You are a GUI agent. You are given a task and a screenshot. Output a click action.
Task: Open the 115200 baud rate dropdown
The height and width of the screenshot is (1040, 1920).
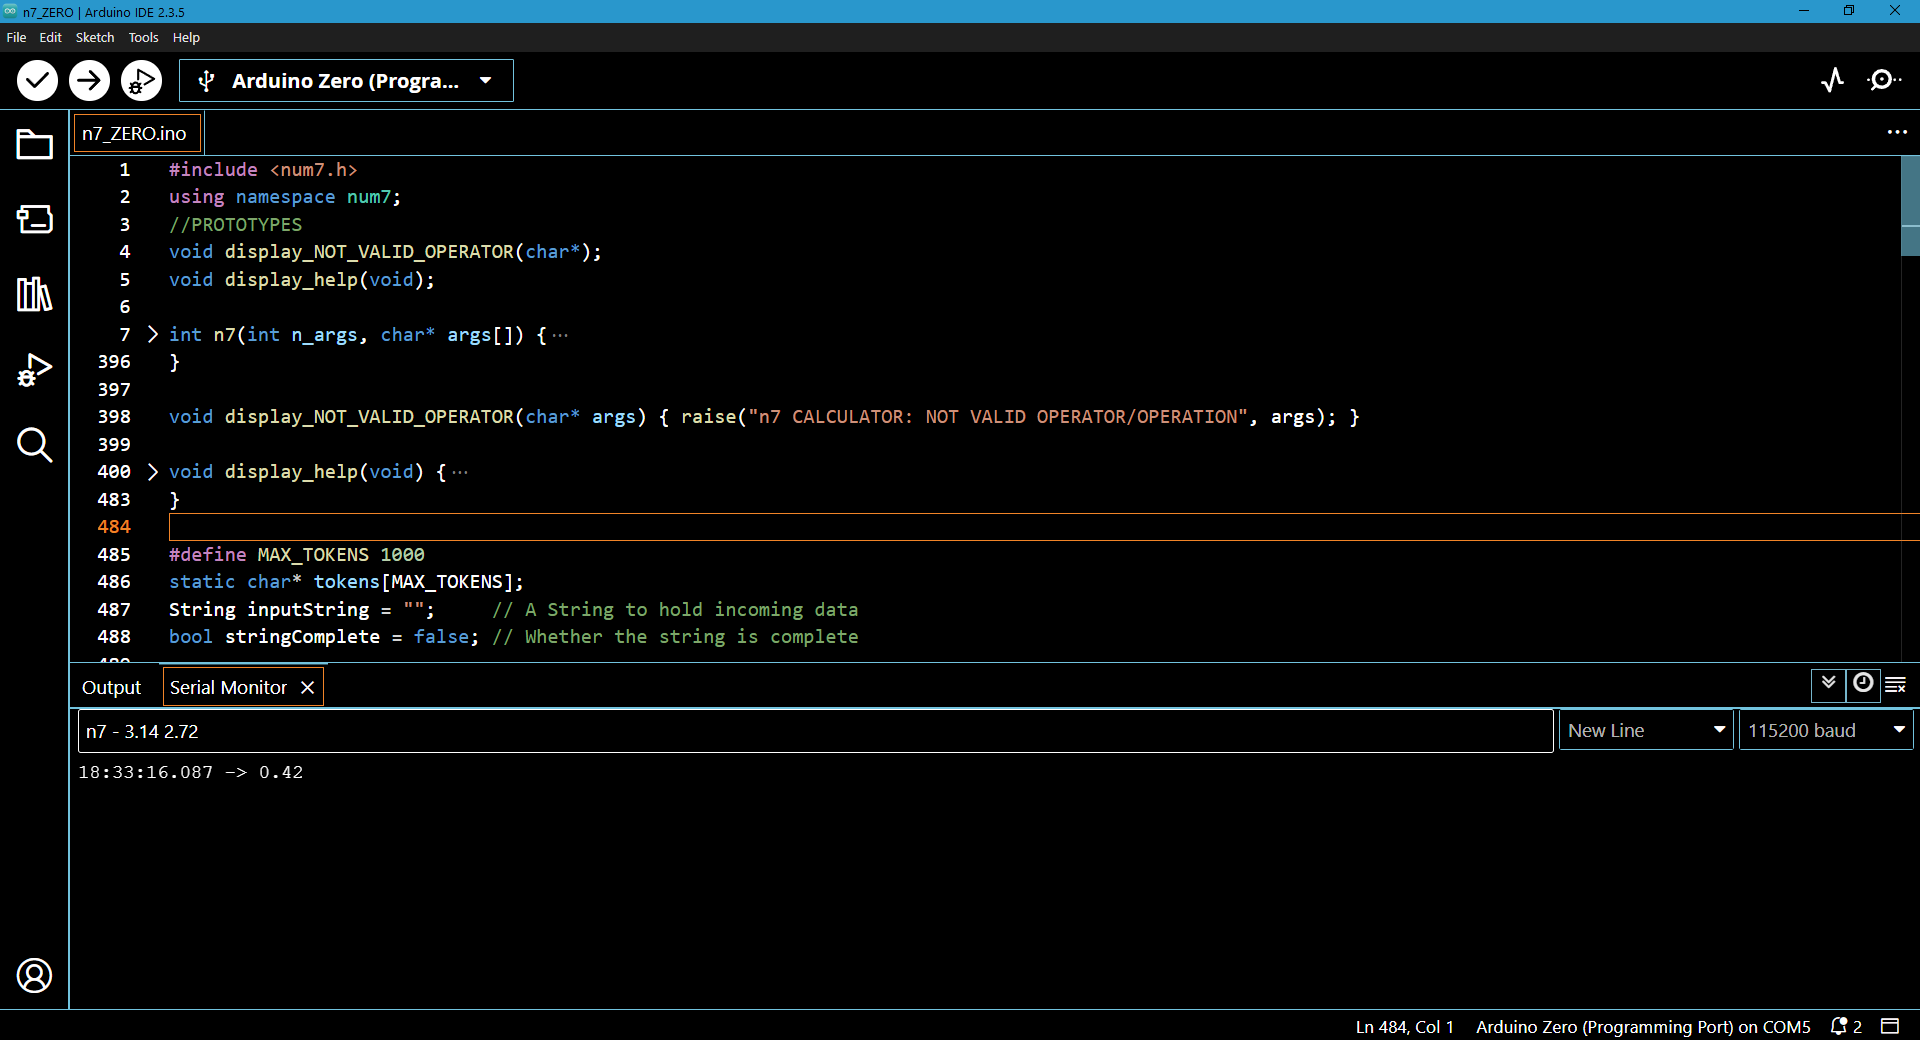(1825, 731)
